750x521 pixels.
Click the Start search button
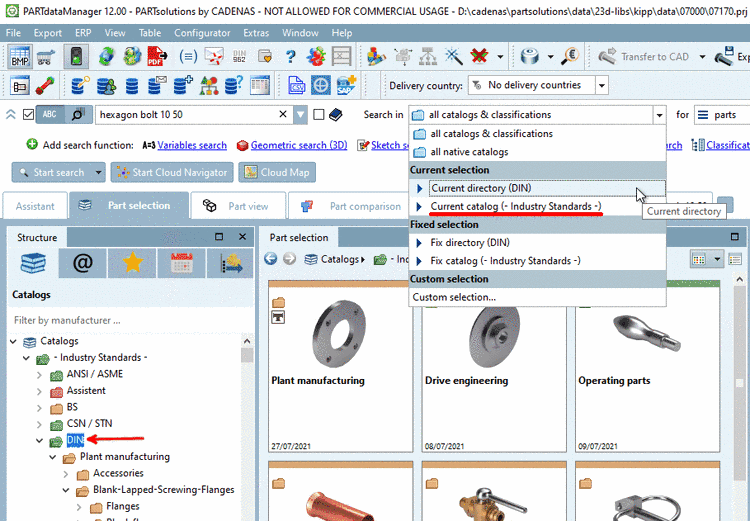coord(53,172)
